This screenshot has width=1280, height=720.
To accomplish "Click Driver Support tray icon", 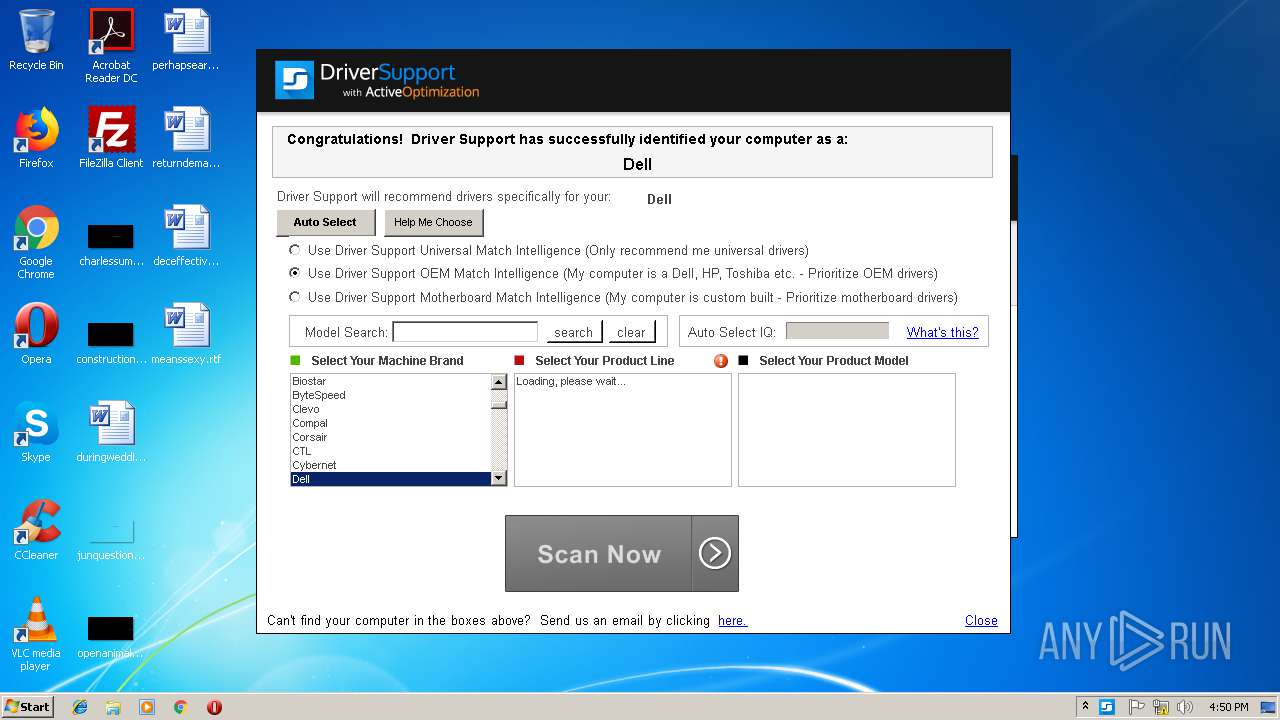I will tap(1107, 707).
